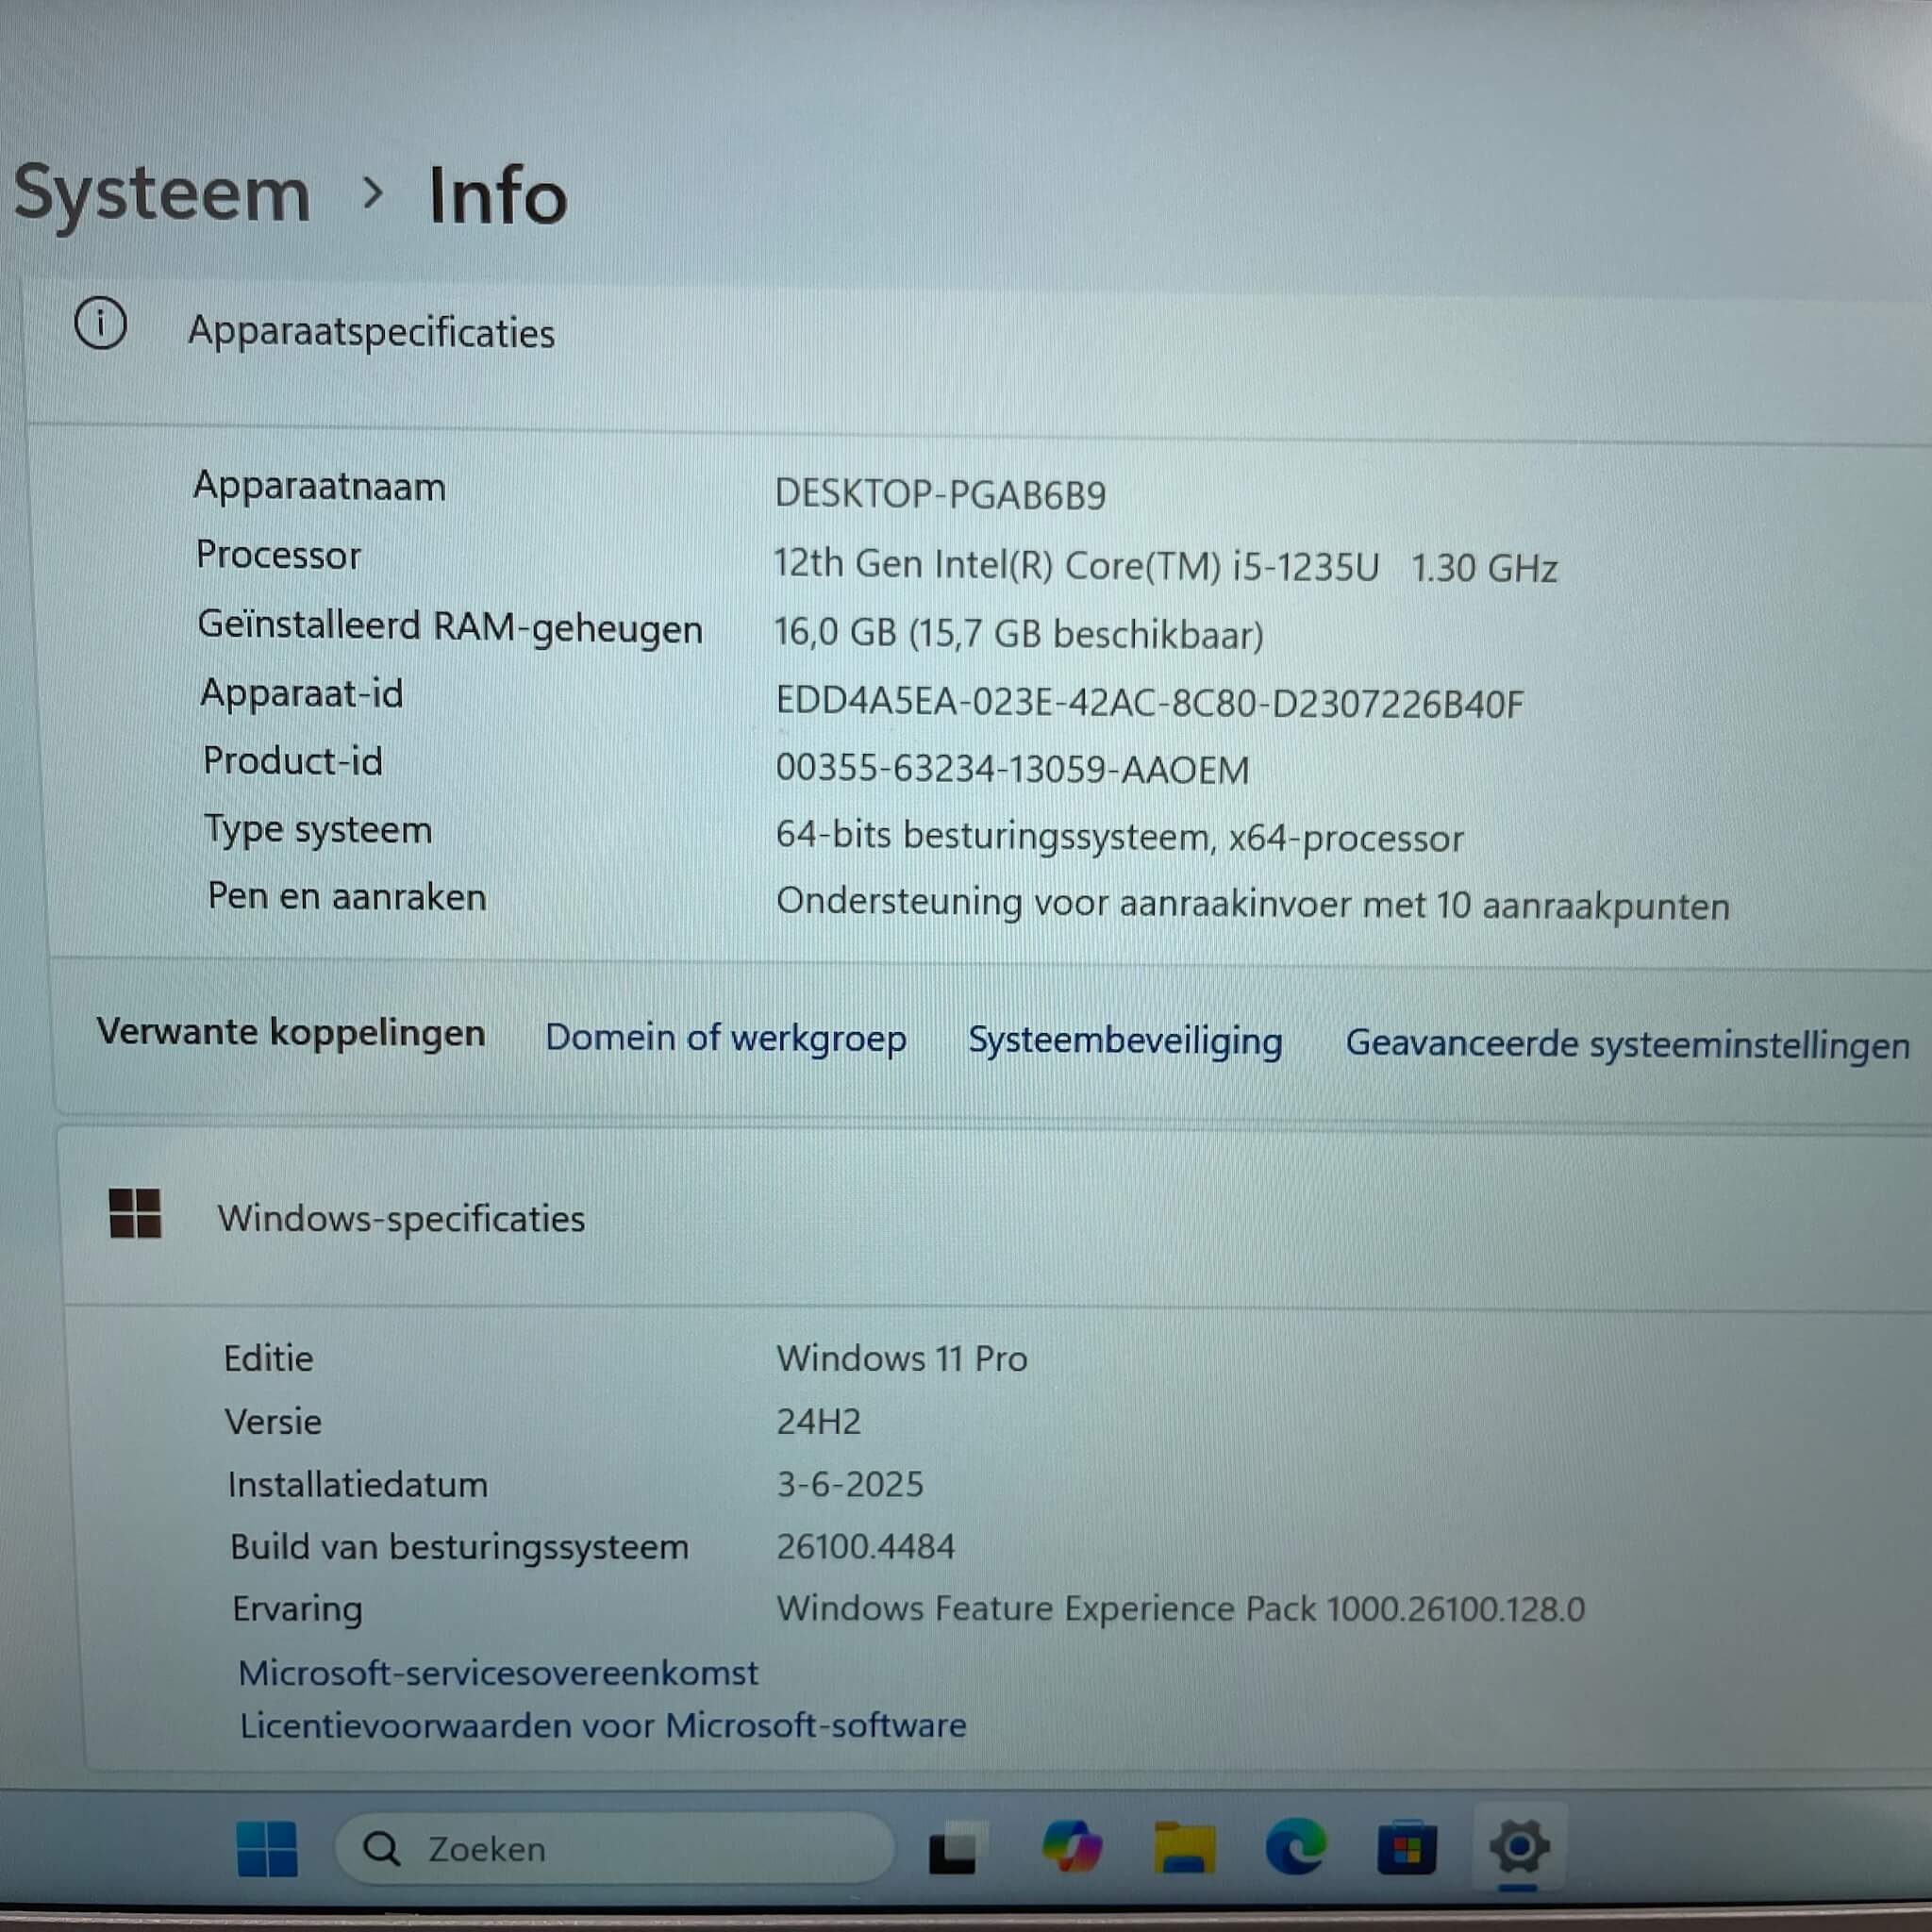Viewport: 1932px width, 1932px height.
Task: Launch Copilot from the taskbar
Action: pos(1071,1847)
